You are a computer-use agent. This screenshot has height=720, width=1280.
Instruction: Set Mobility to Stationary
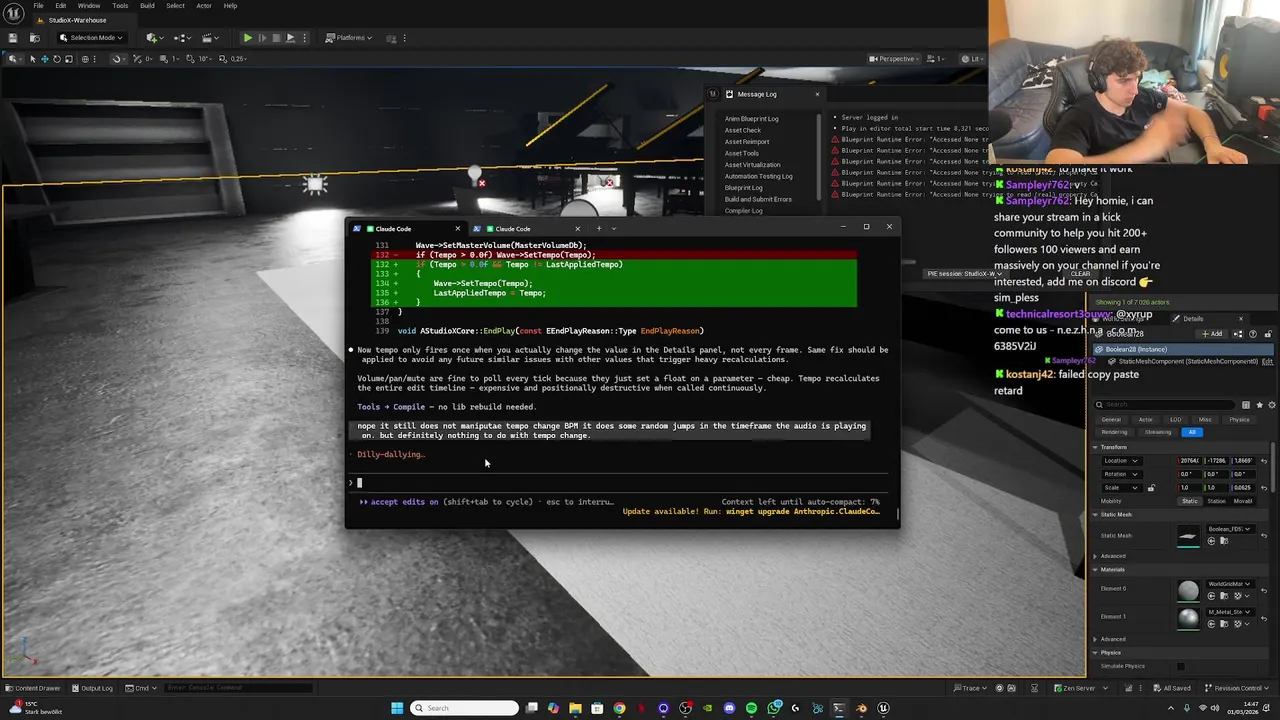click(1217, 501)
